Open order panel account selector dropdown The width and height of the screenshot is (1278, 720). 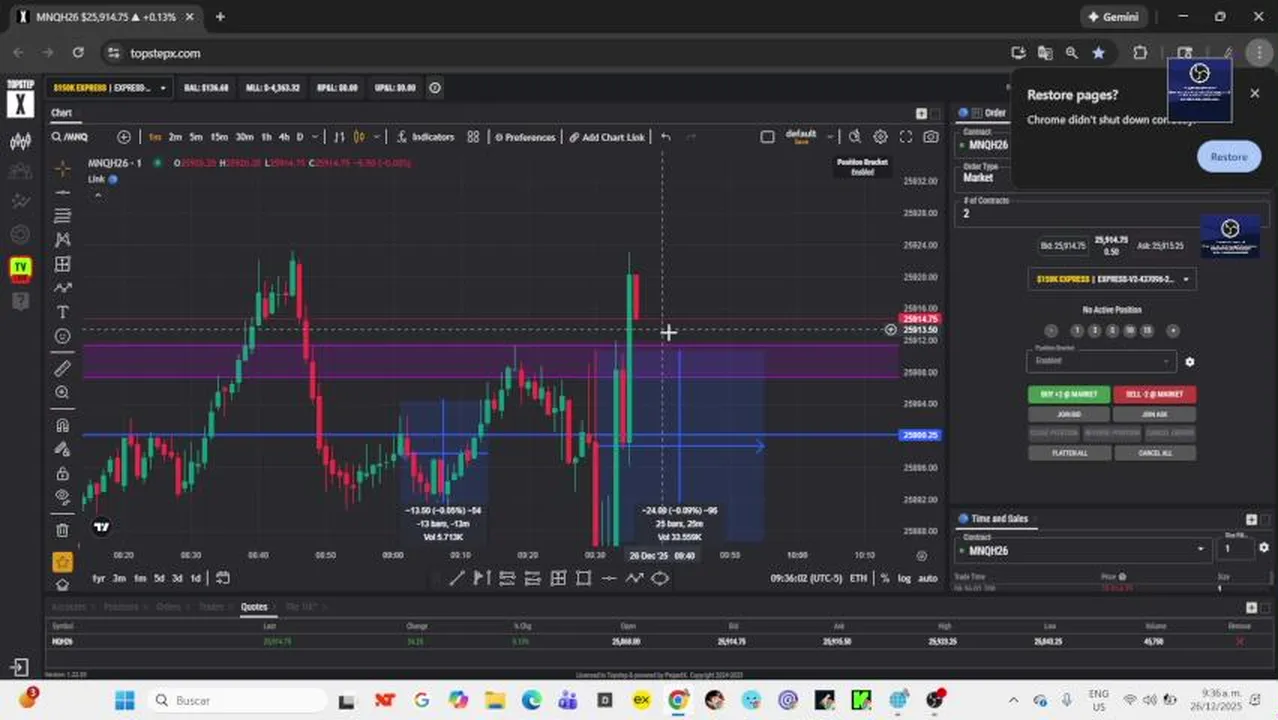pyautogui.click(x=1112, y=279)
